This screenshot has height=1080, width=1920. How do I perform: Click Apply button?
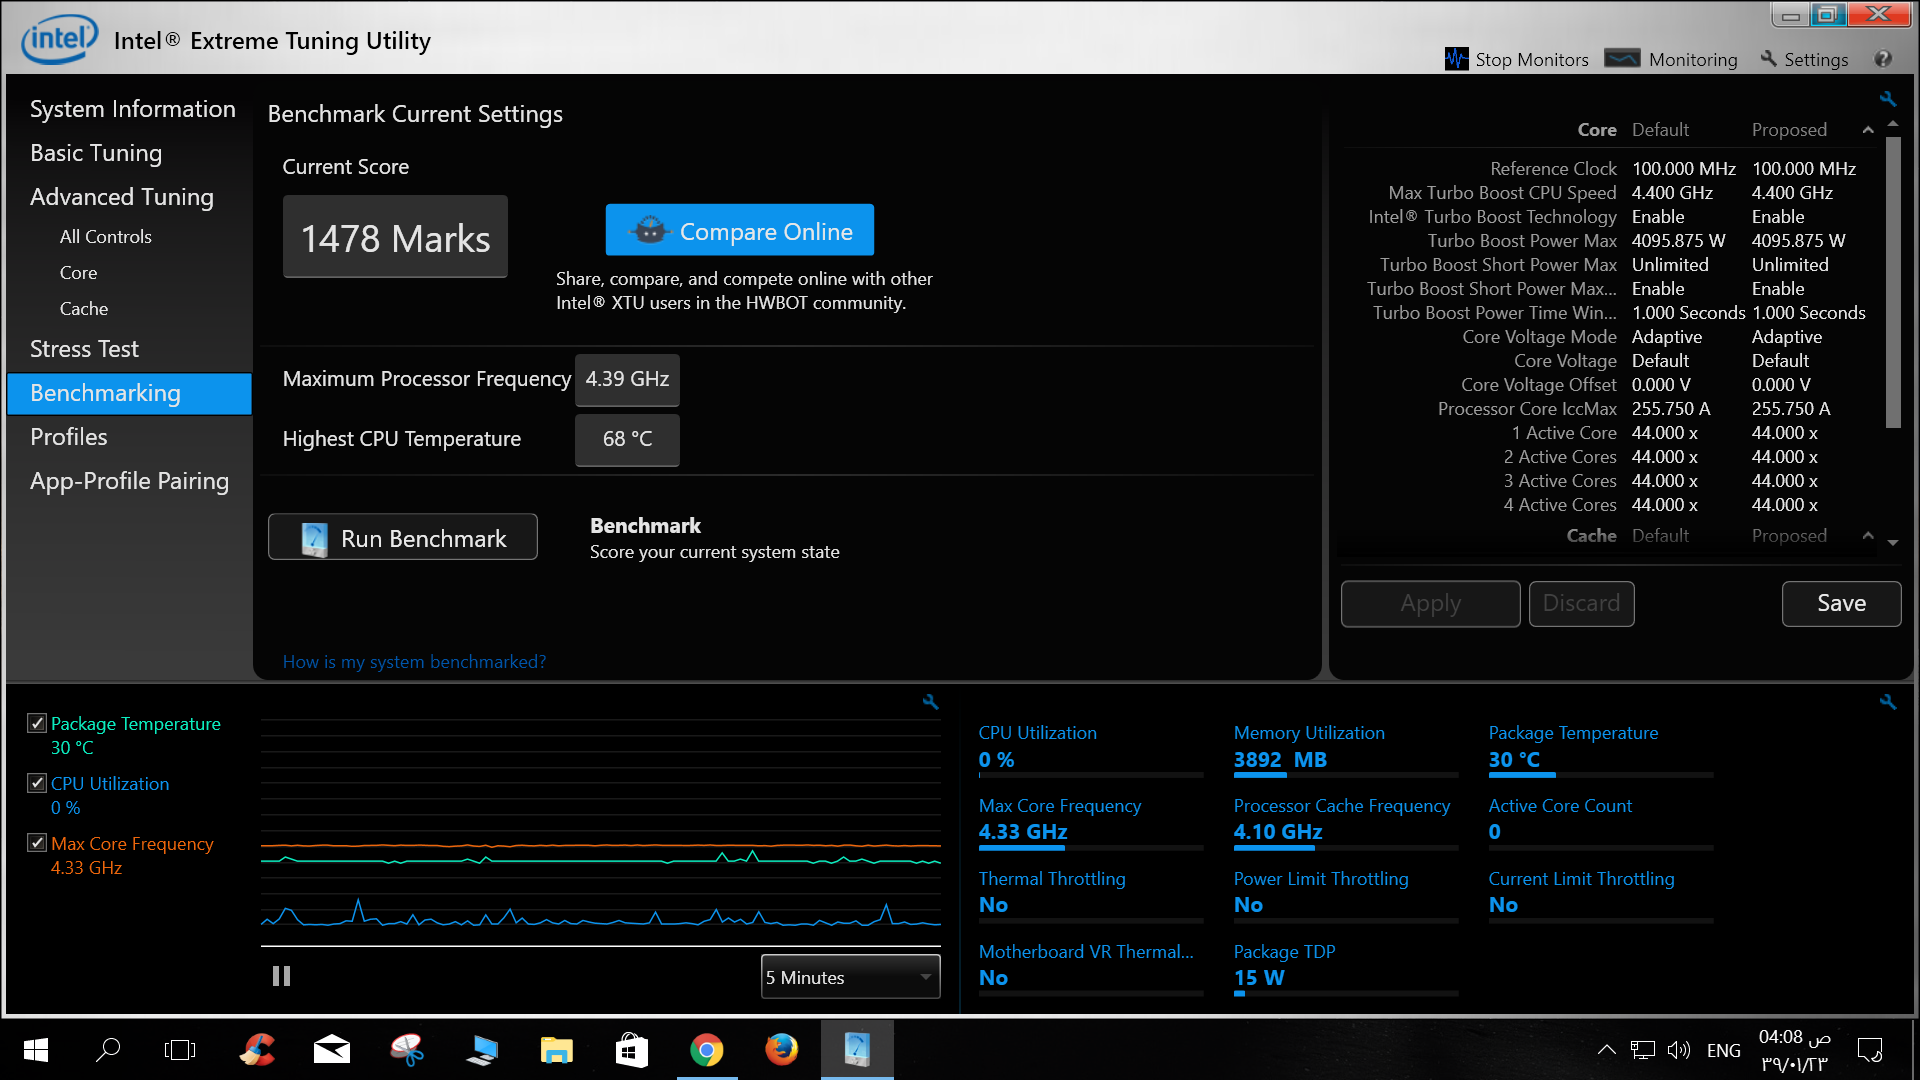[x=1430, y=603]
